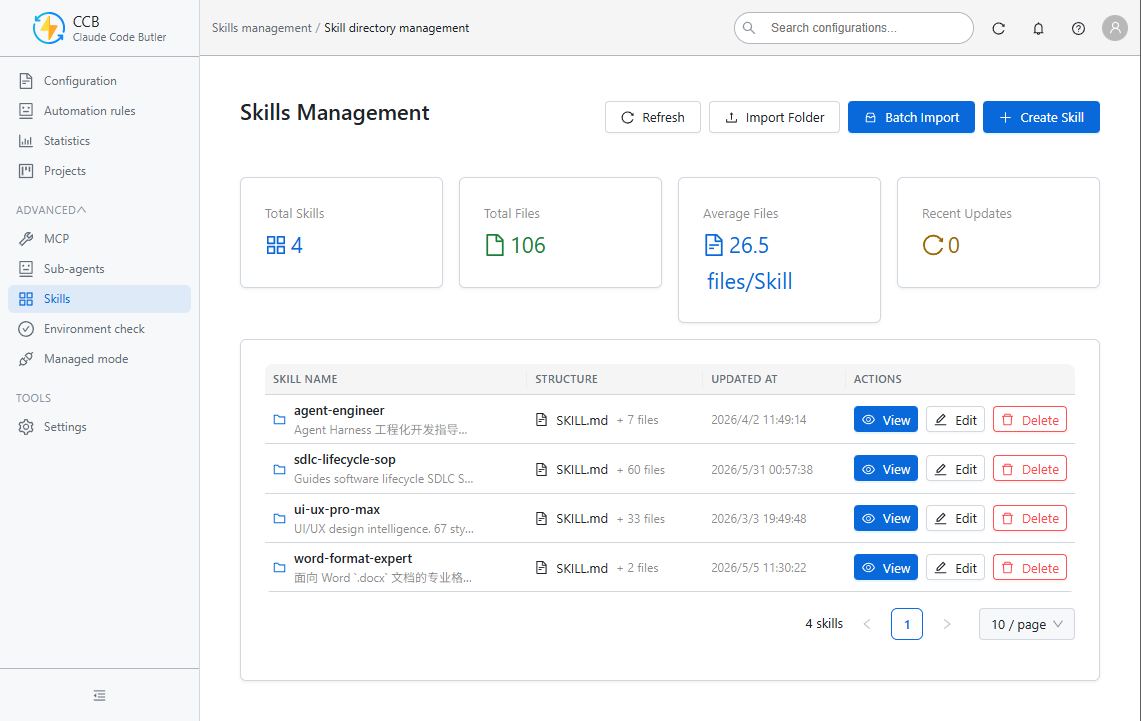1141x721 pixels.
Task: Click SKILL.md file icon in word-format-expert row
Action: pyautogui.click(x=541, y=567)
